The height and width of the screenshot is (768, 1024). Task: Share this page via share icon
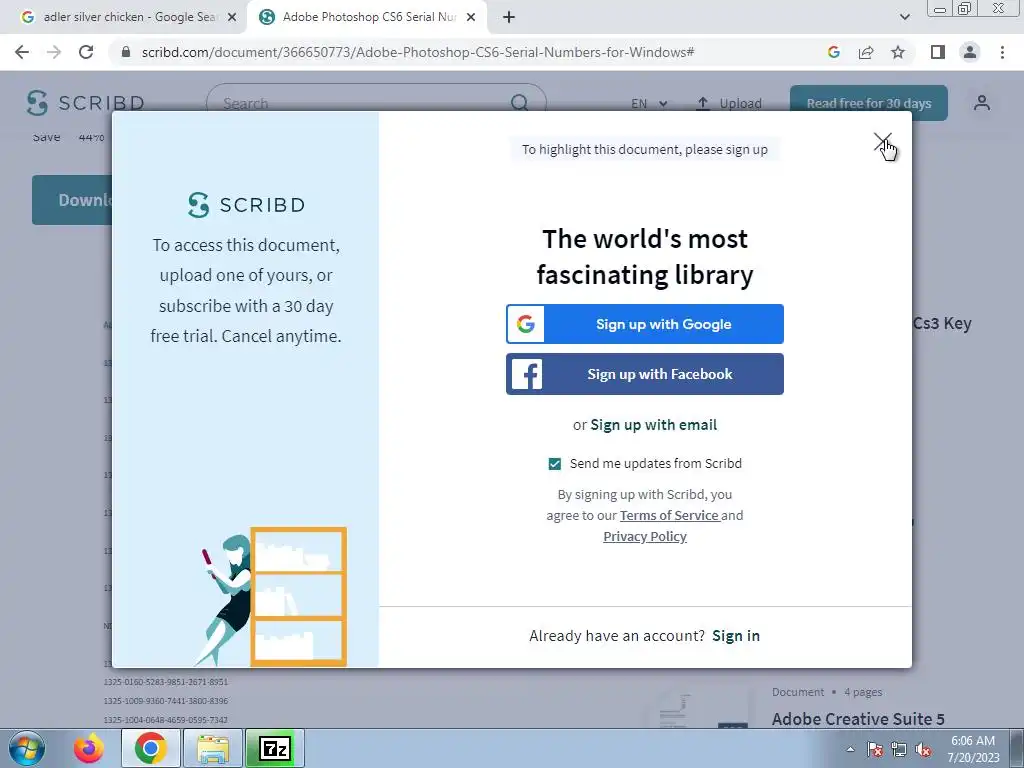click(866, 52)
